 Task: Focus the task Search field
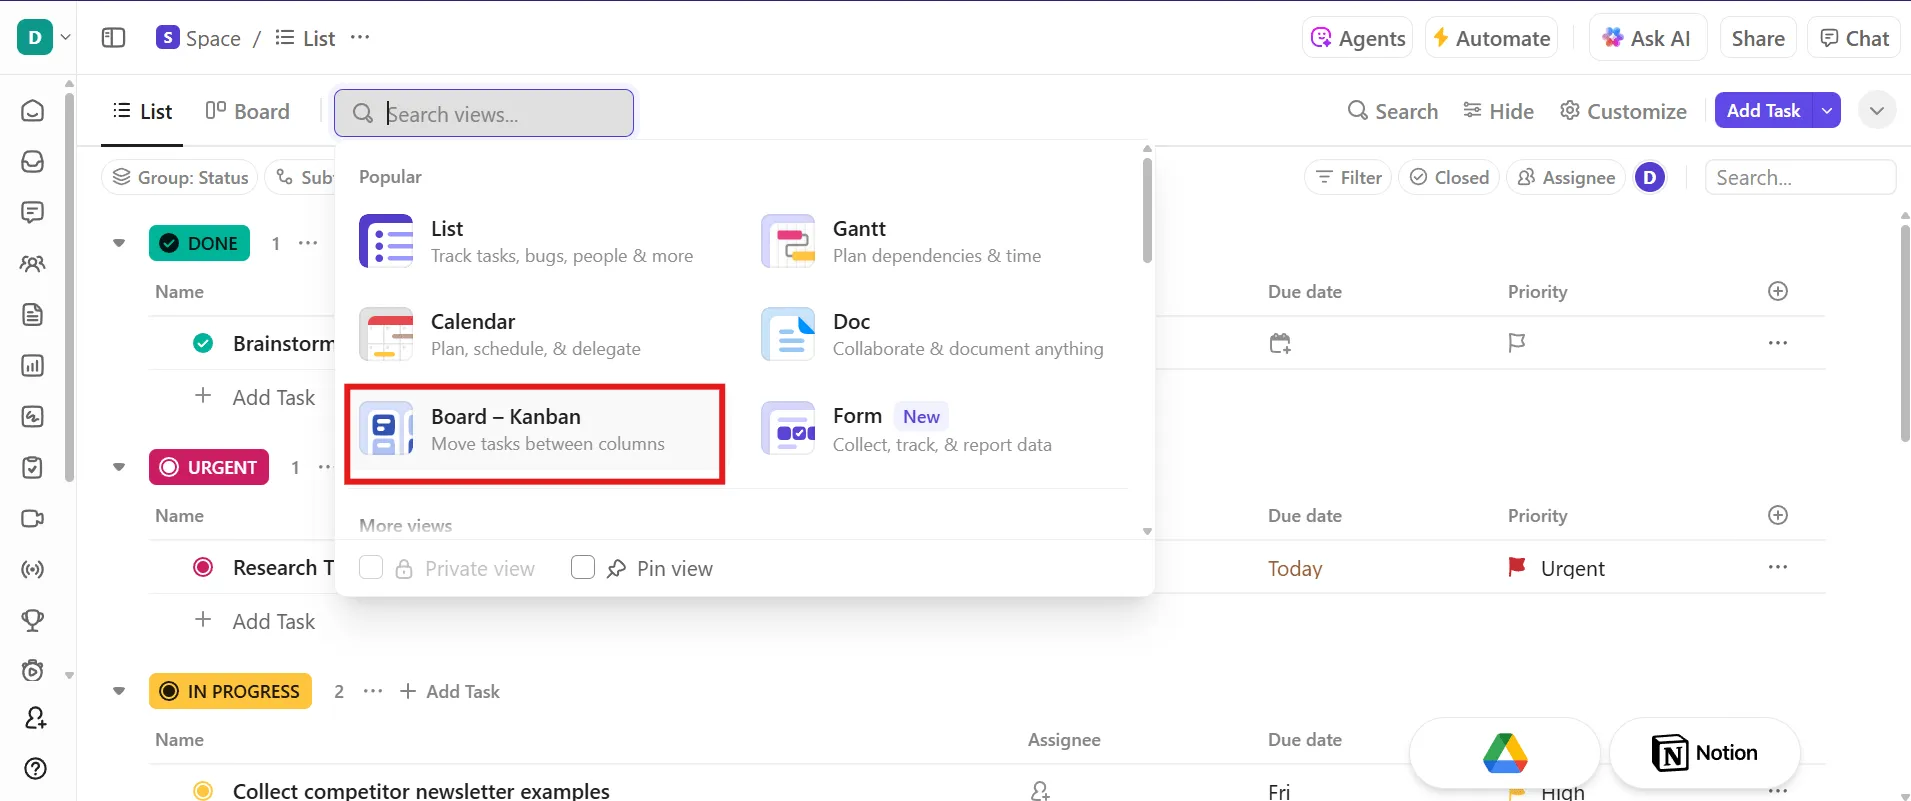click(x=1800, y=177)
